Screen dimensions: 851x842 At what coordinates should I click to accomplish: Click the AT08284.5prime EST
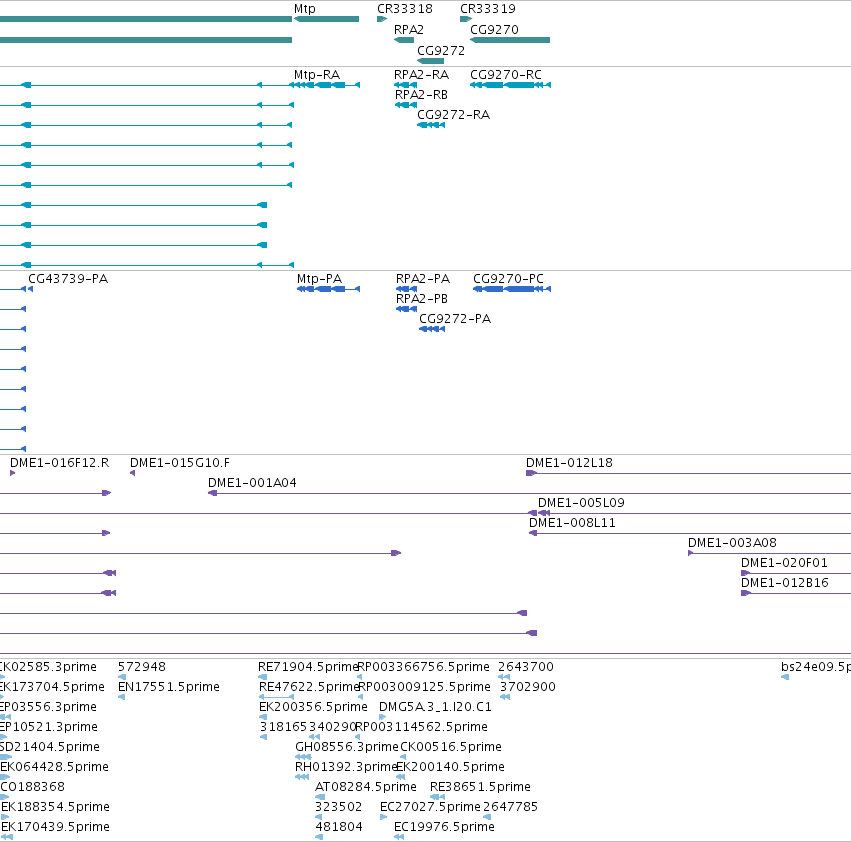coord(320,797)
